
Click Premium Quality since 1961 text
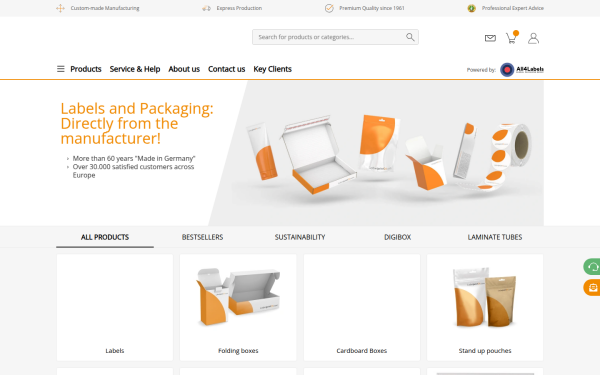[x=372, y=8]
